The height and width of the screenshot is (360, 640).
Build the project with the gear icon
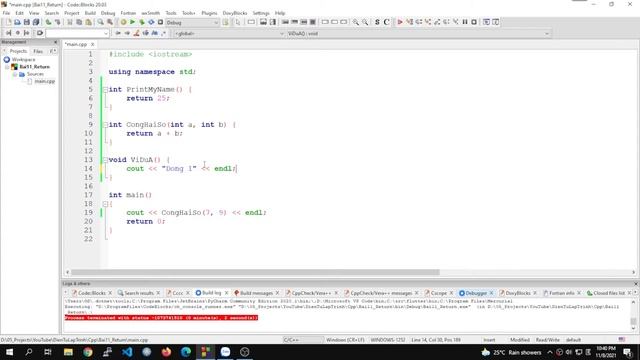[x=123, y=22]
